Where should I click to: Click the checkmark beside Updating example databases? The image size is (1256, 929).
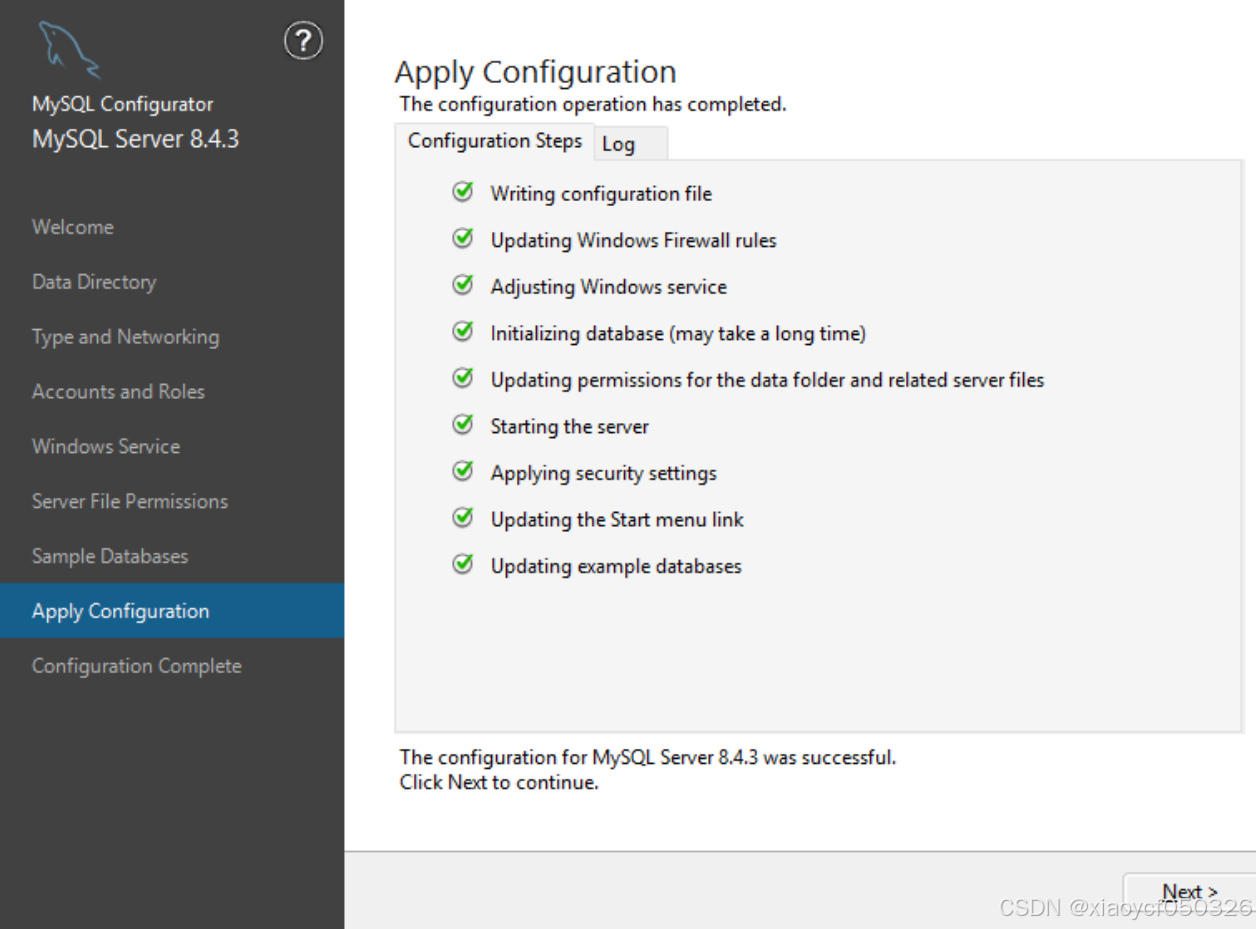(x=463, y=564)
